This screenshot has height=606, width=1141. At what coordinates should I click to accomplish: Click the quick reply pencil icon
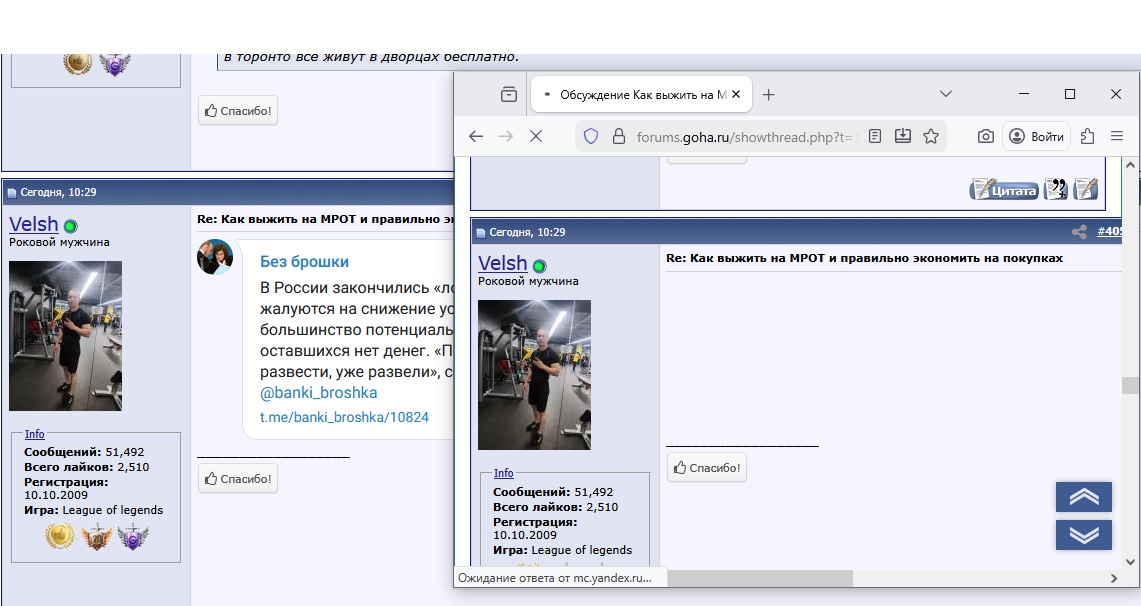(1085, 189)
